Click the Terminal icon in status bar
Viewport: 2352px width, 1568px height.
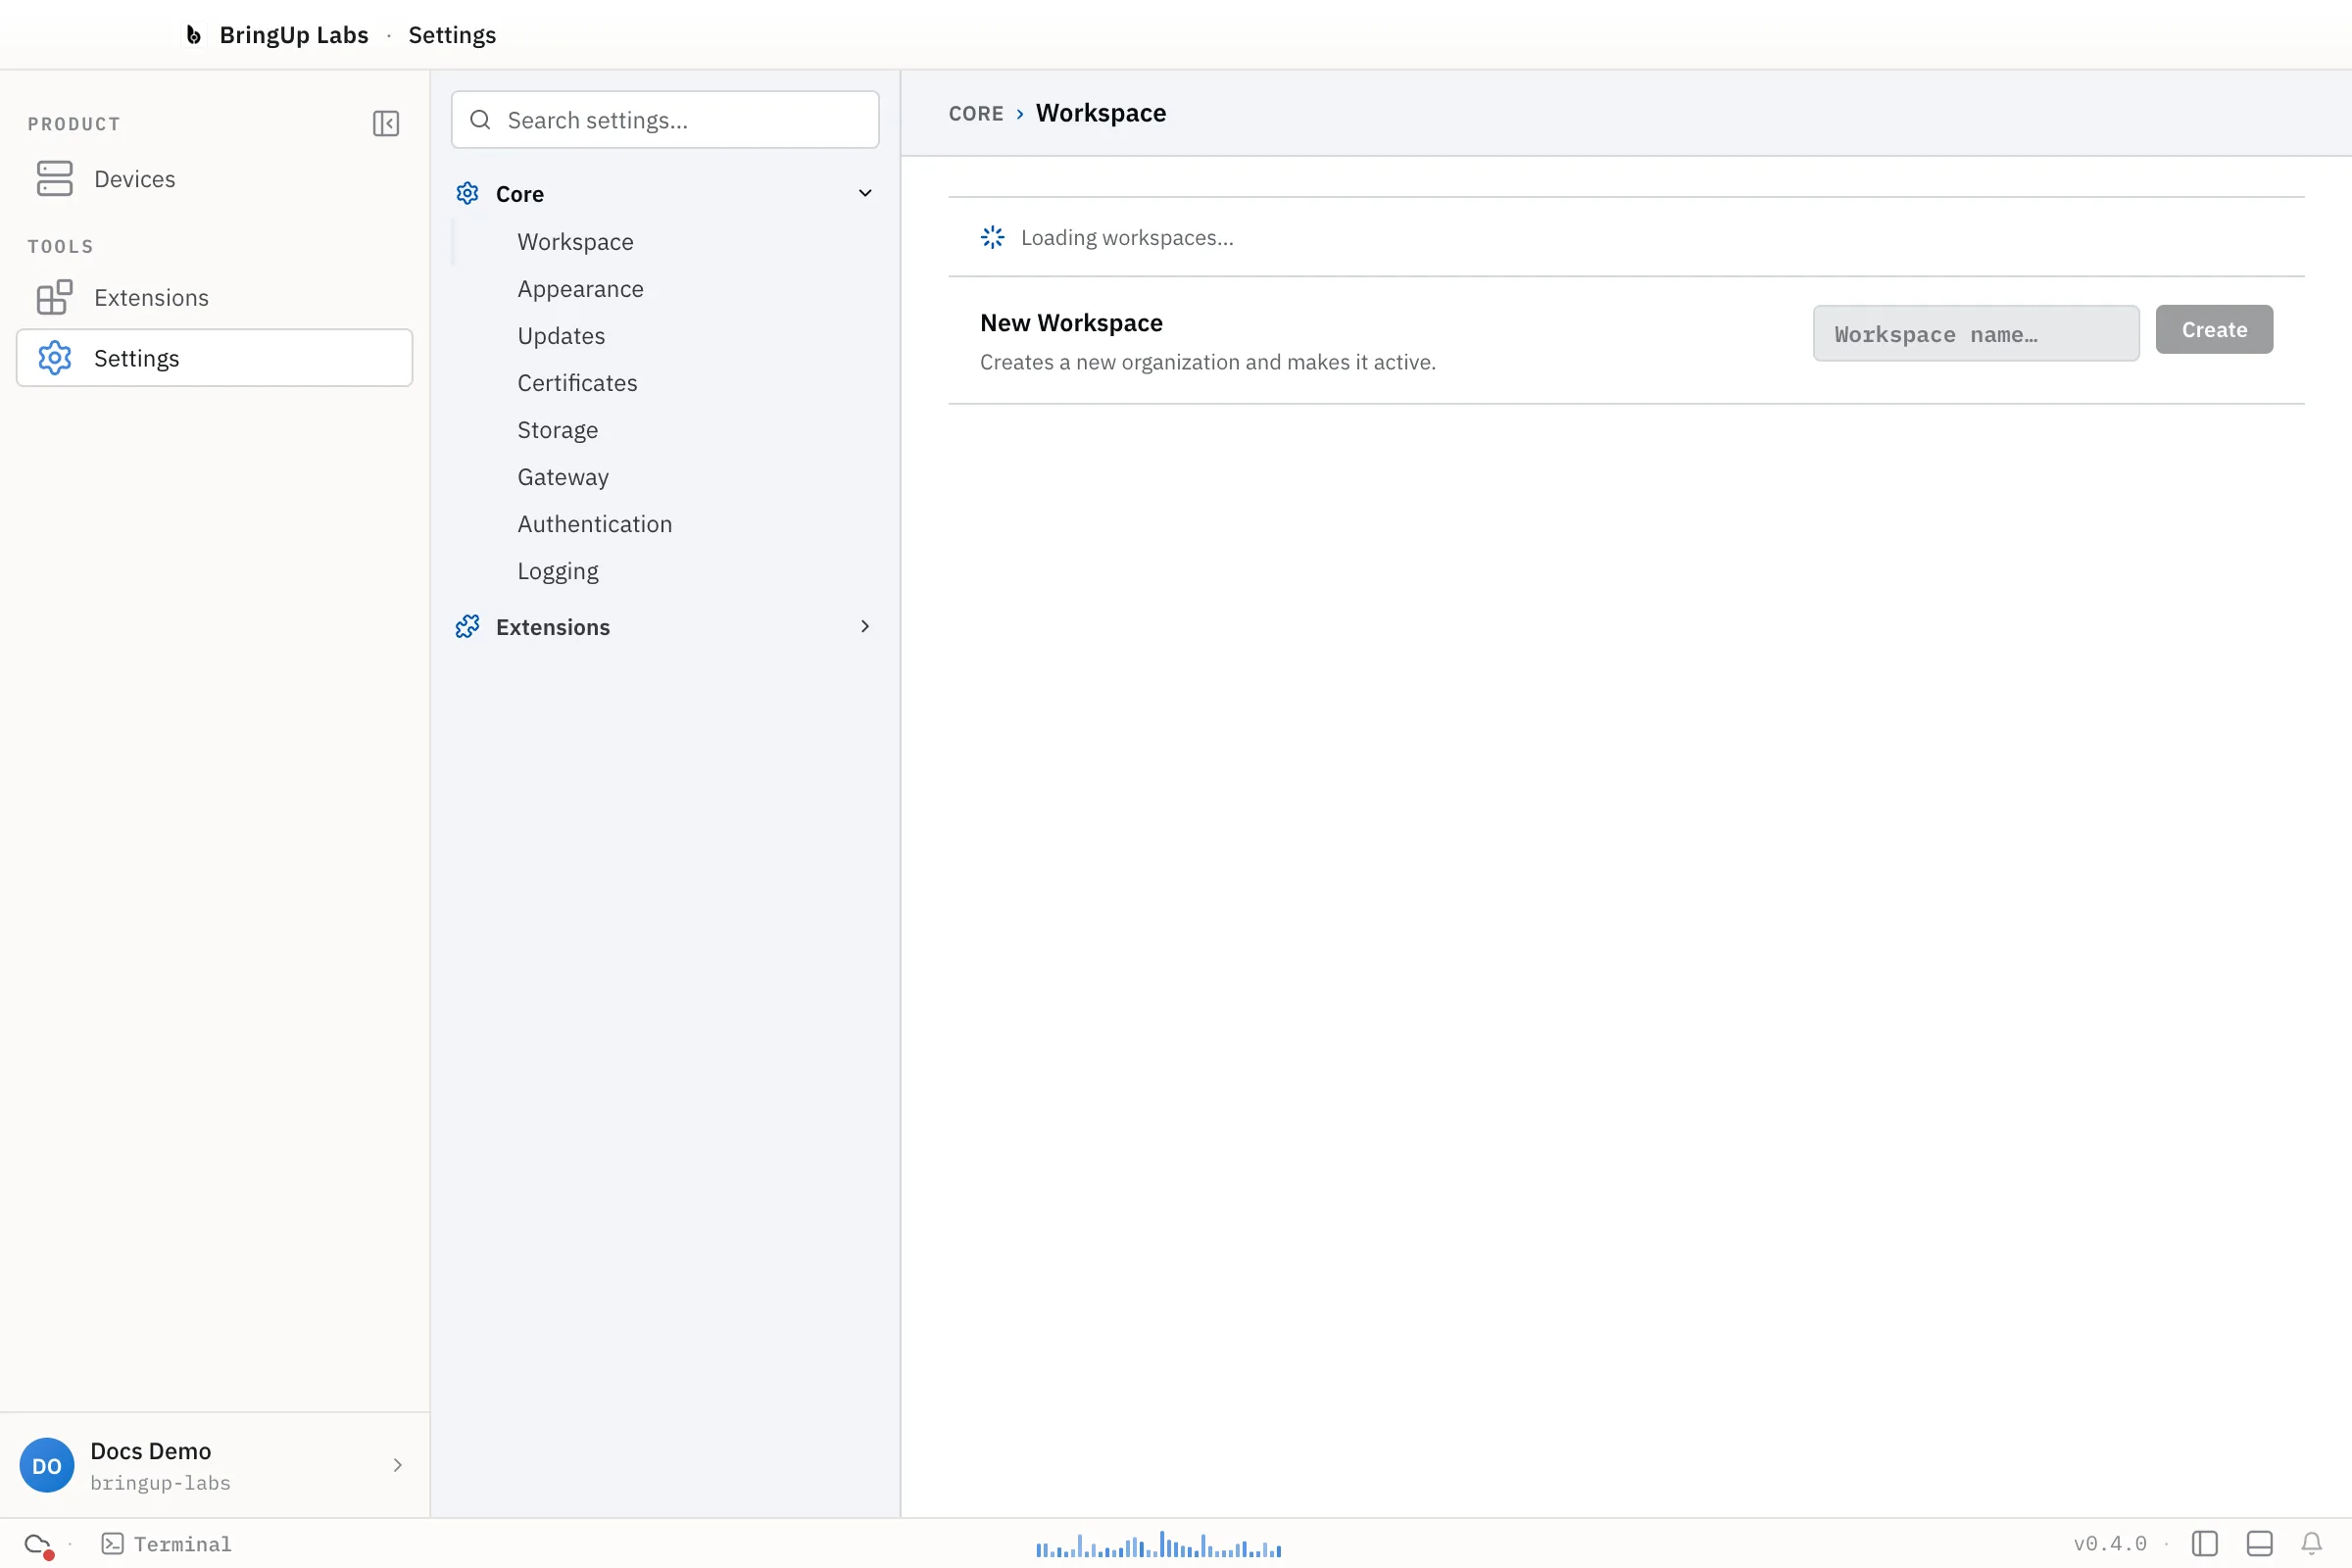pos(113,1544)
